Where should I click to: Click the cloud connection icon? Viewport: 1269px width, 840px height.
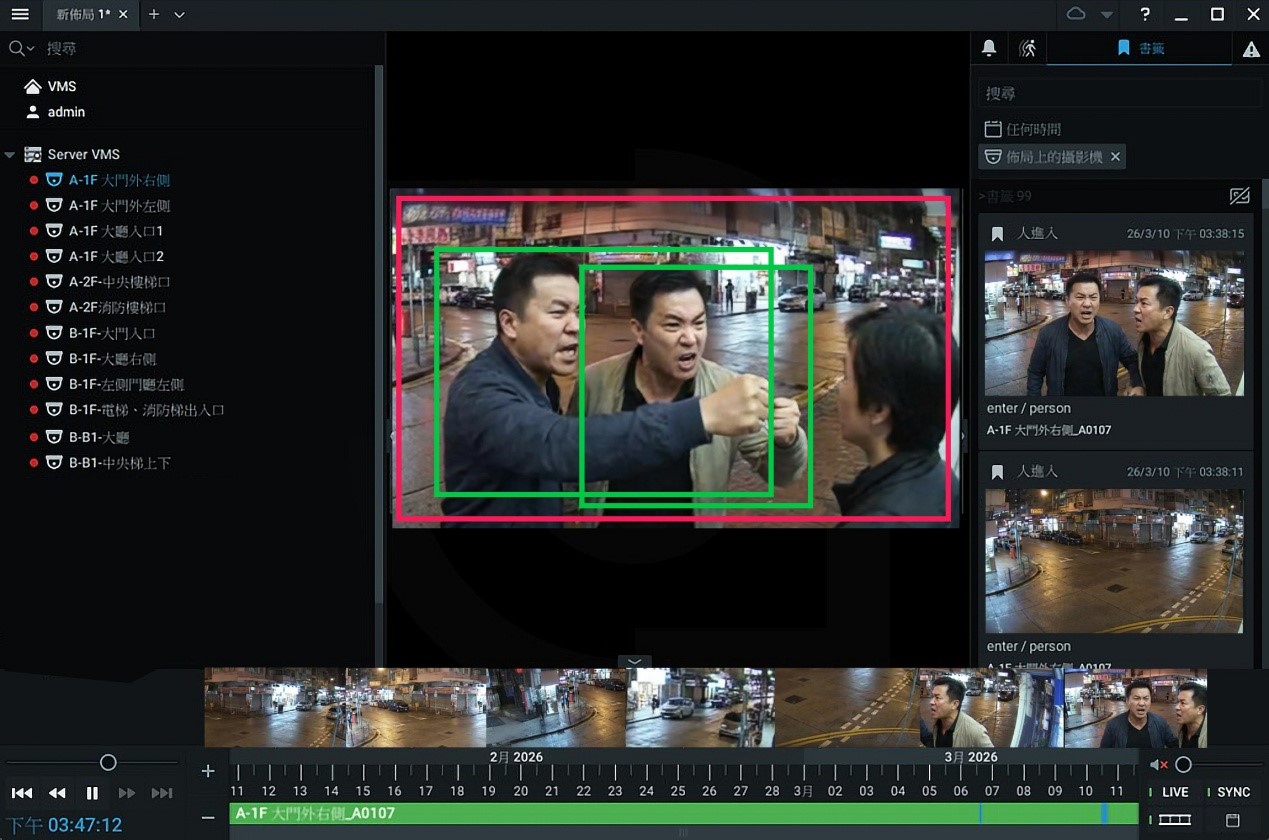click(1076, 14)
